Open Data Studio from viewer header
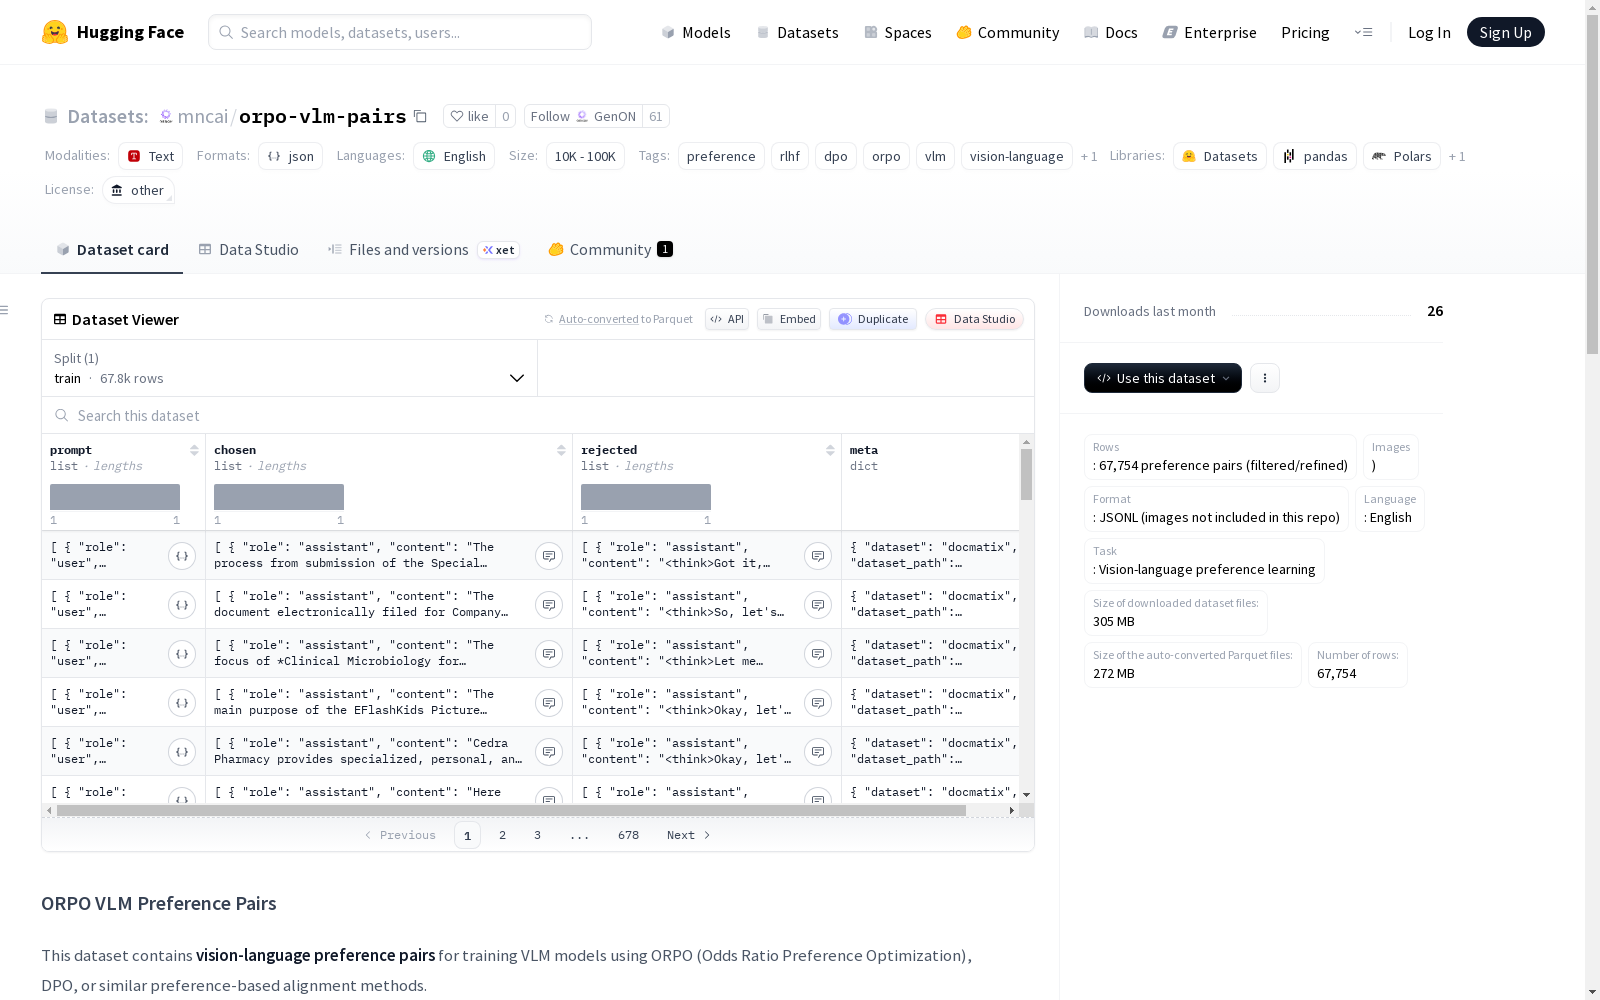 pos(974,319)
